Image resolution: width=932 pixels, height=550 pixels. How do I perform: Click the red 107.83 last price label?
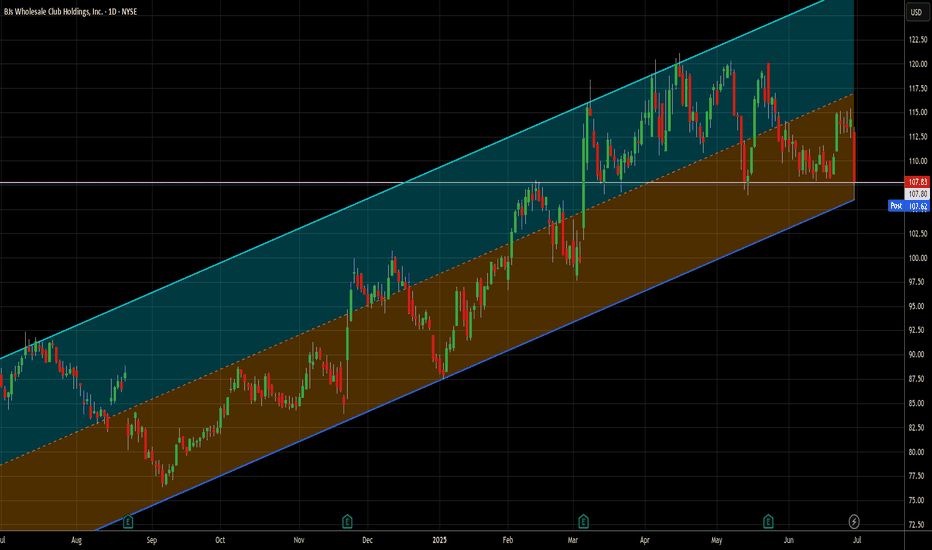coord(917,182)
